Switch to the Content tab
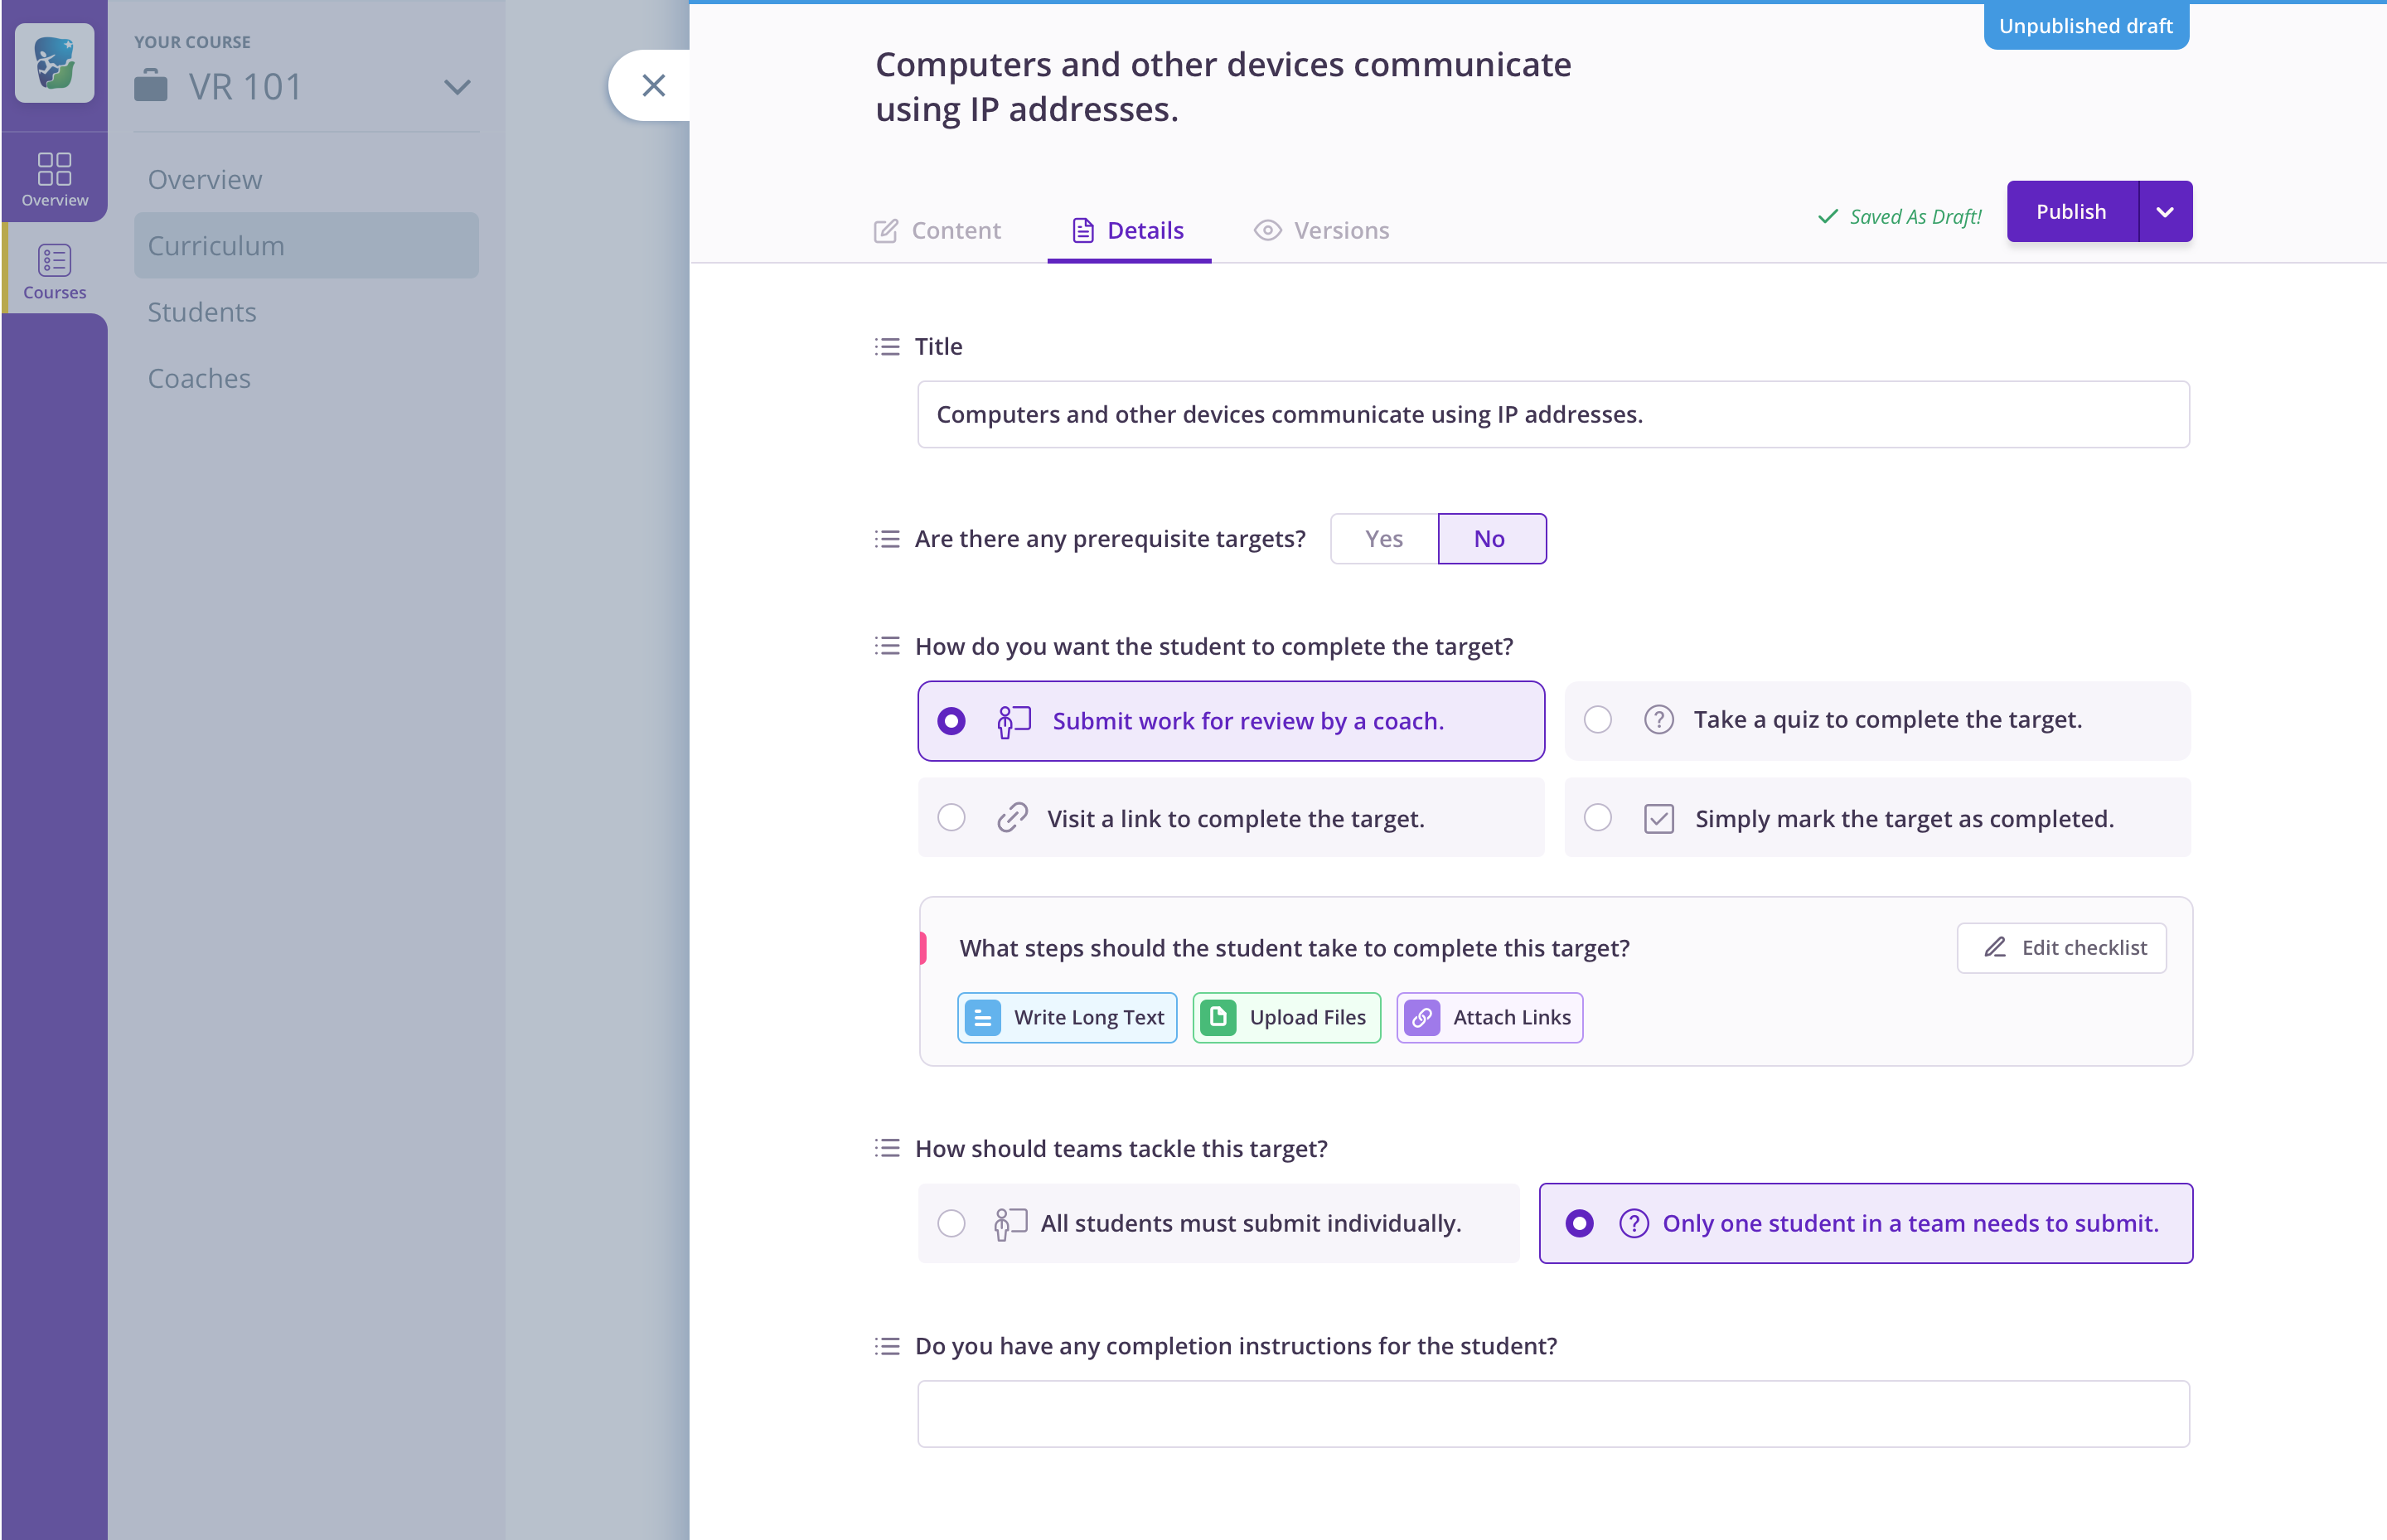The height and width of the screenshot is (1540, 2387). (937, 231)
